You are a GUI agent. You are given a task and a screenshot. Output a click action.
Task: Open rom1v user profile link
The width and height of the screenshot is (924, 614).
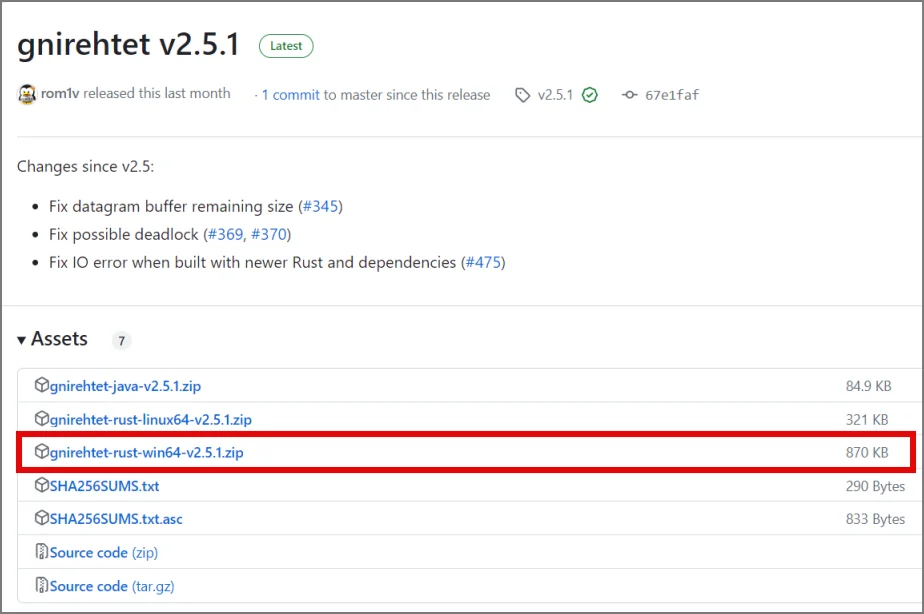coord(60,94)
